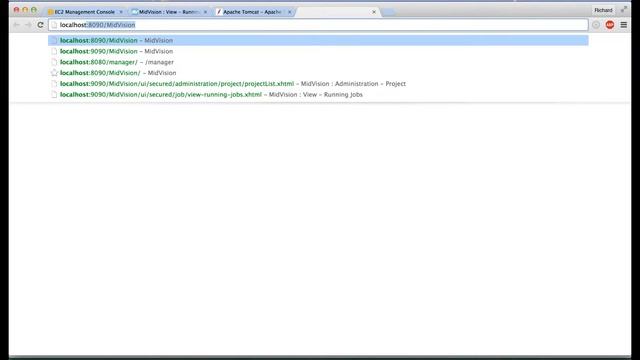Image resolution: width=640 pixels, height=360 pixels.
Task: Click the yellow minimize window button
Action: coord(25,9)
